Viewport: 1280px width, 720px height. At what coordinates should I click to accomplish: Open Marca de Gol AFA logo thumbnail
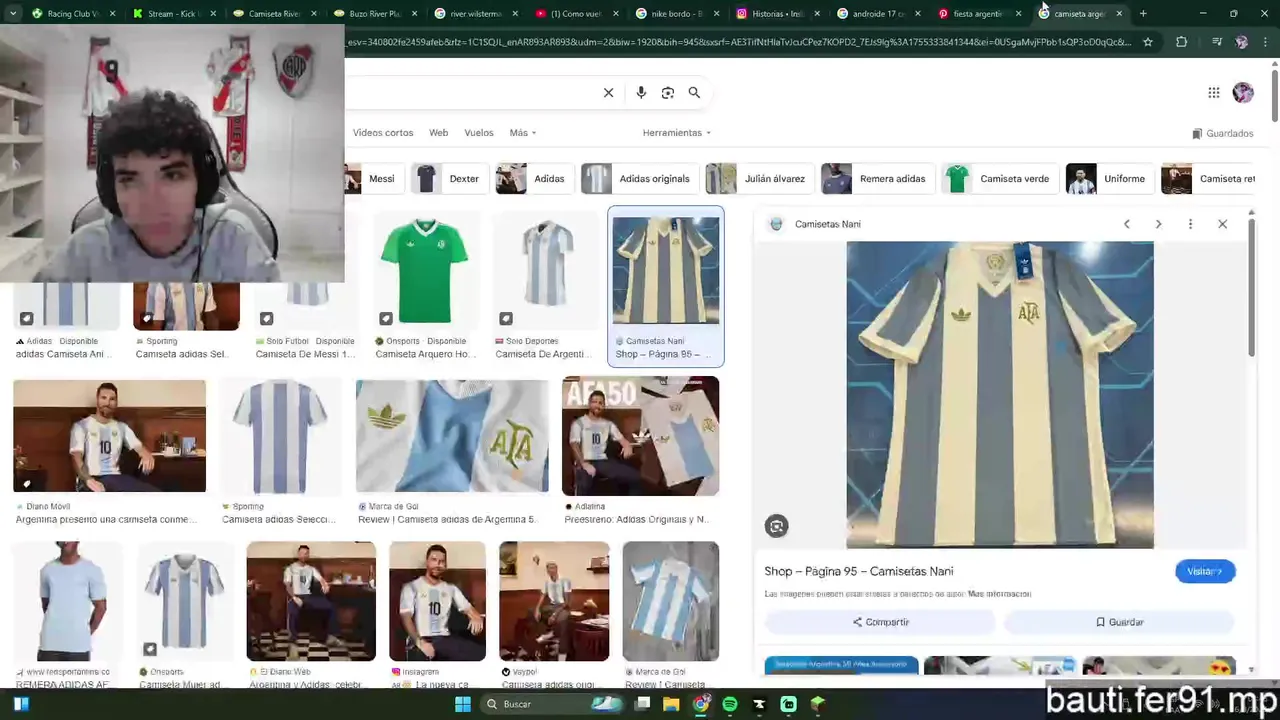click(452, 436)
